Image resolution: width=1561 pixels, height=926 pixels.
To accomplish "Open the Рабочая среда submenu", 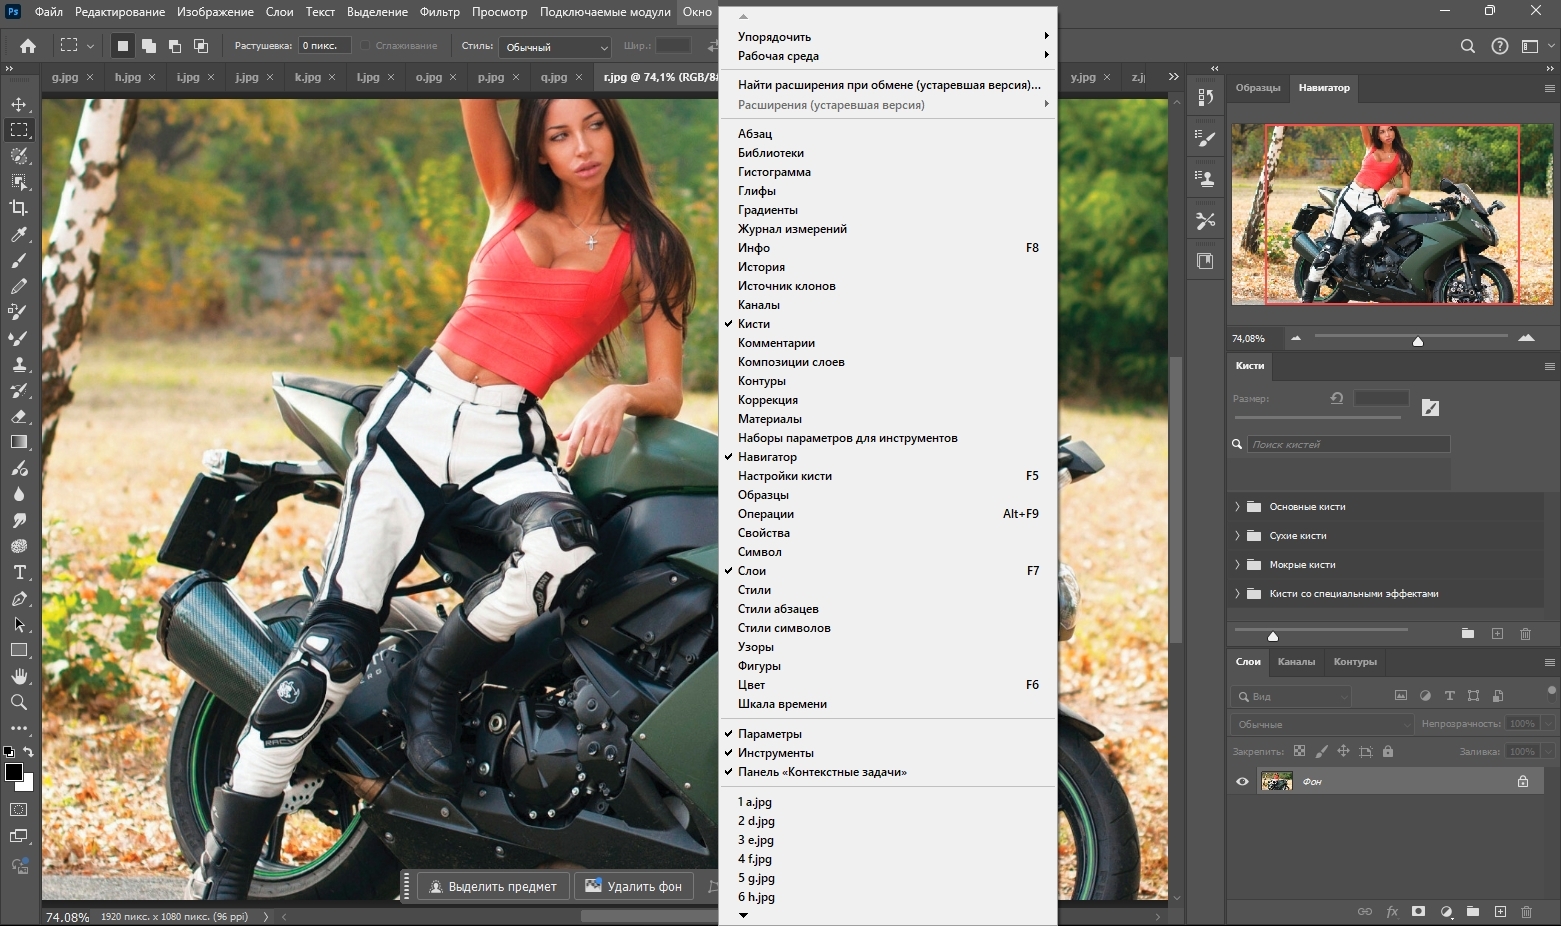I will (888, 56).
